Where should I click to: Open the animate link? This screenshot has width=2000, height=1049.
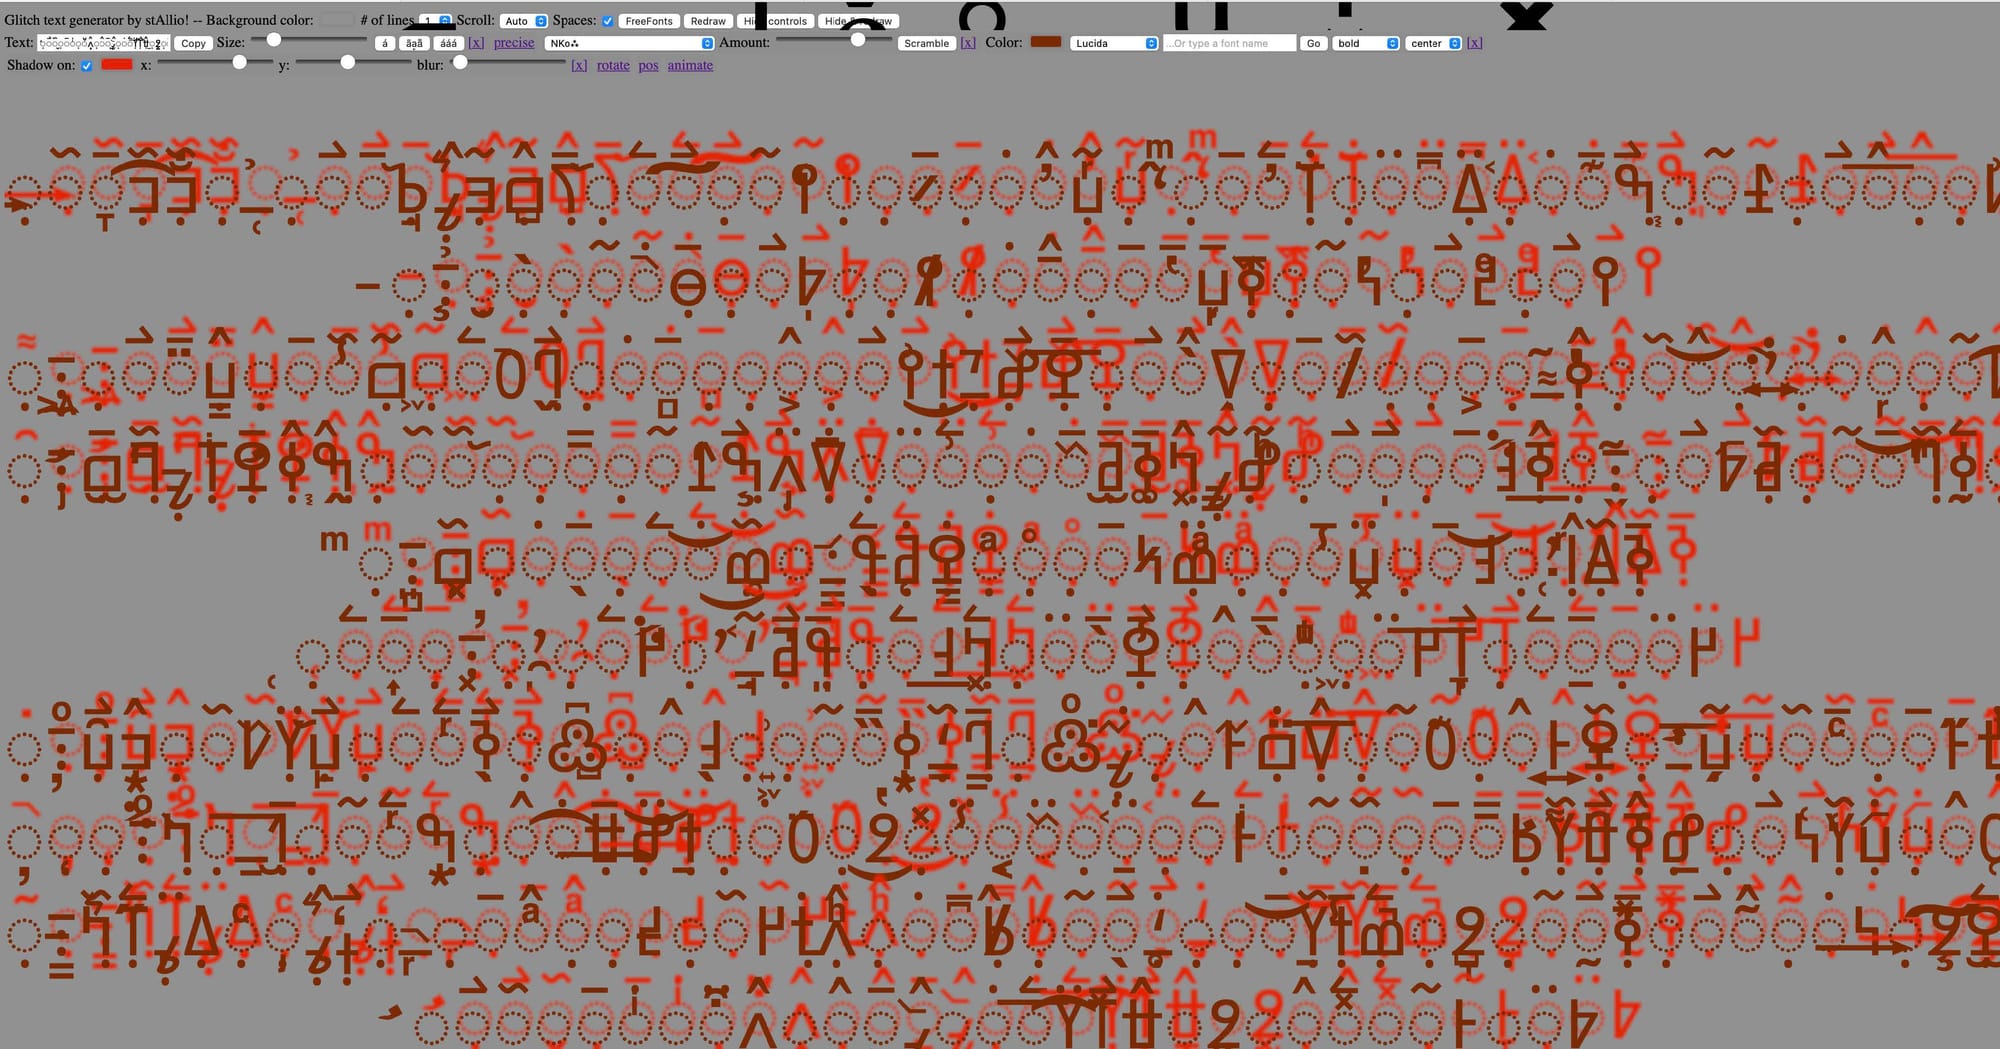click(690, 65)
